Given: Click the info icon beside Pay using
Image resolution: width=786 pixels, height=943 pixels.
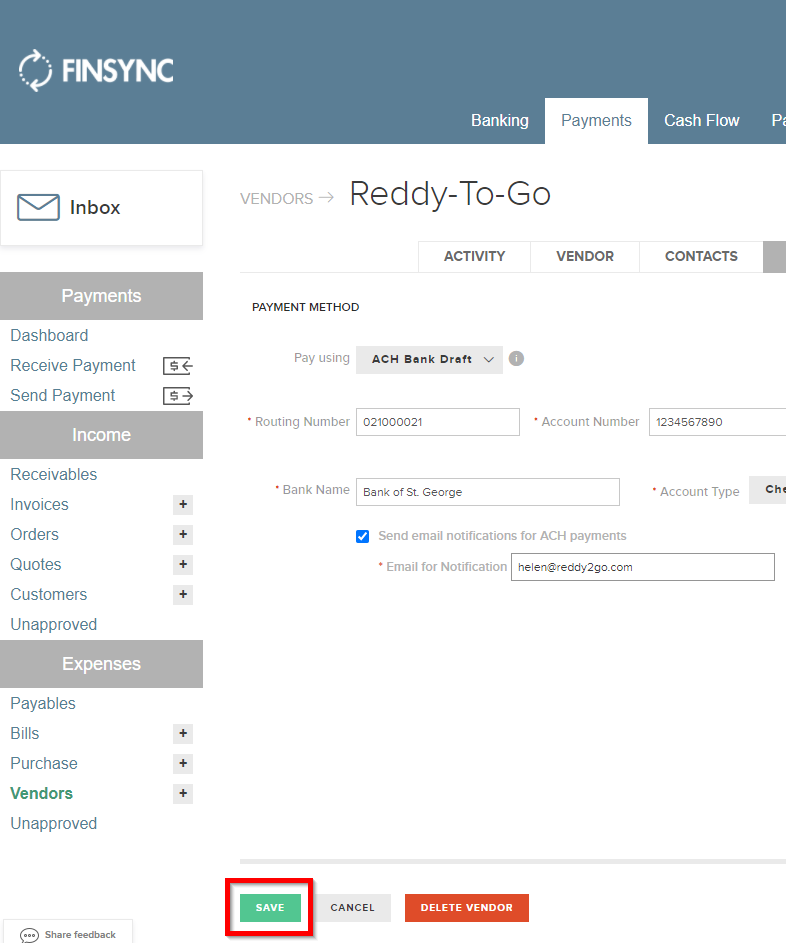Looking at the screenshot, I should [516, 359].
